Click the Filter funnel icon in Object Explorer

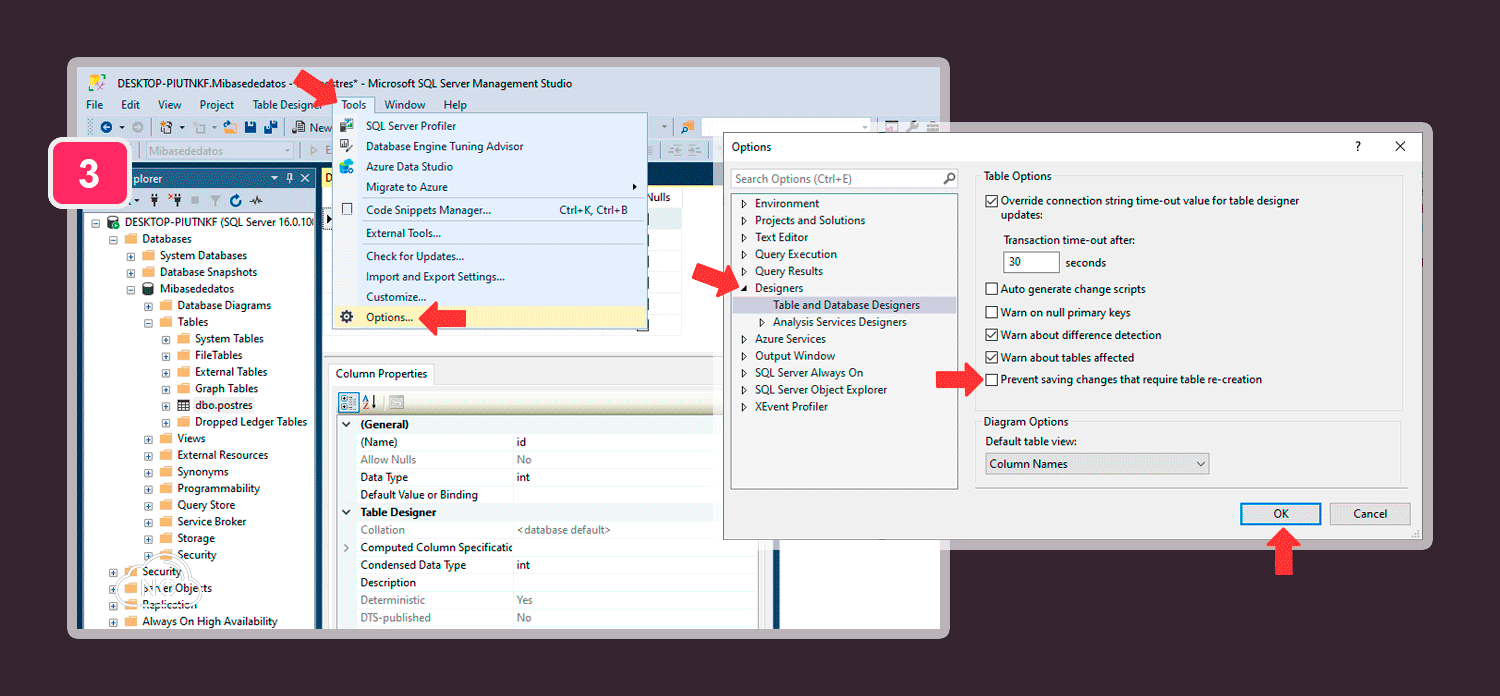pyautogui.click(x=215, y=200)
